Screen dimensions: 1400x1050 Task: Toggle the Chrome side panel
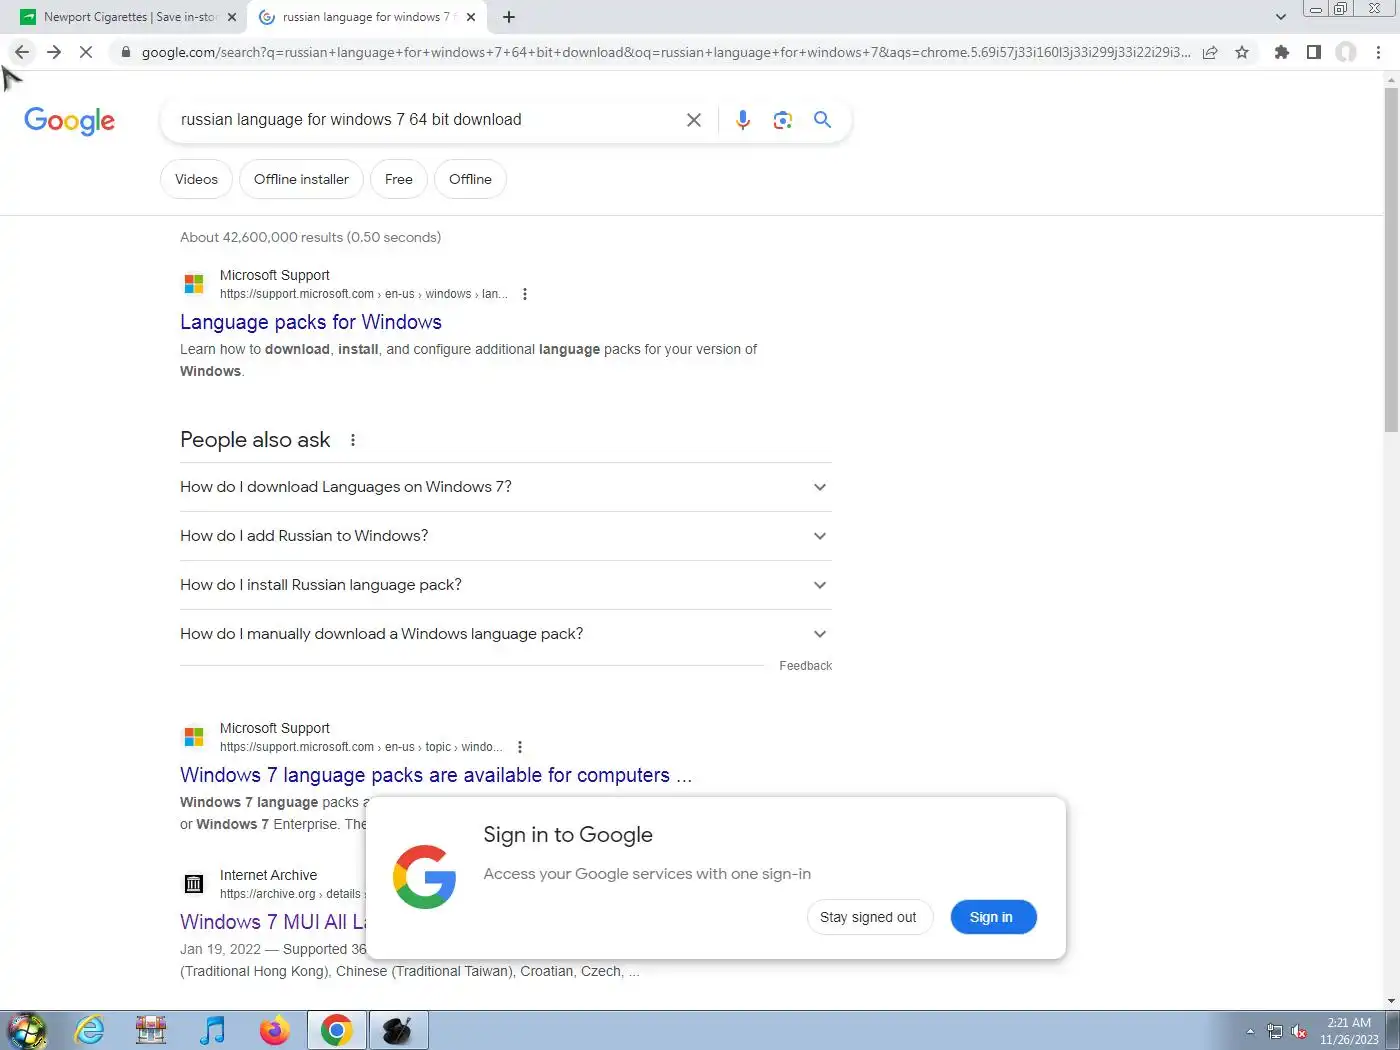(x=1314, y=52)
